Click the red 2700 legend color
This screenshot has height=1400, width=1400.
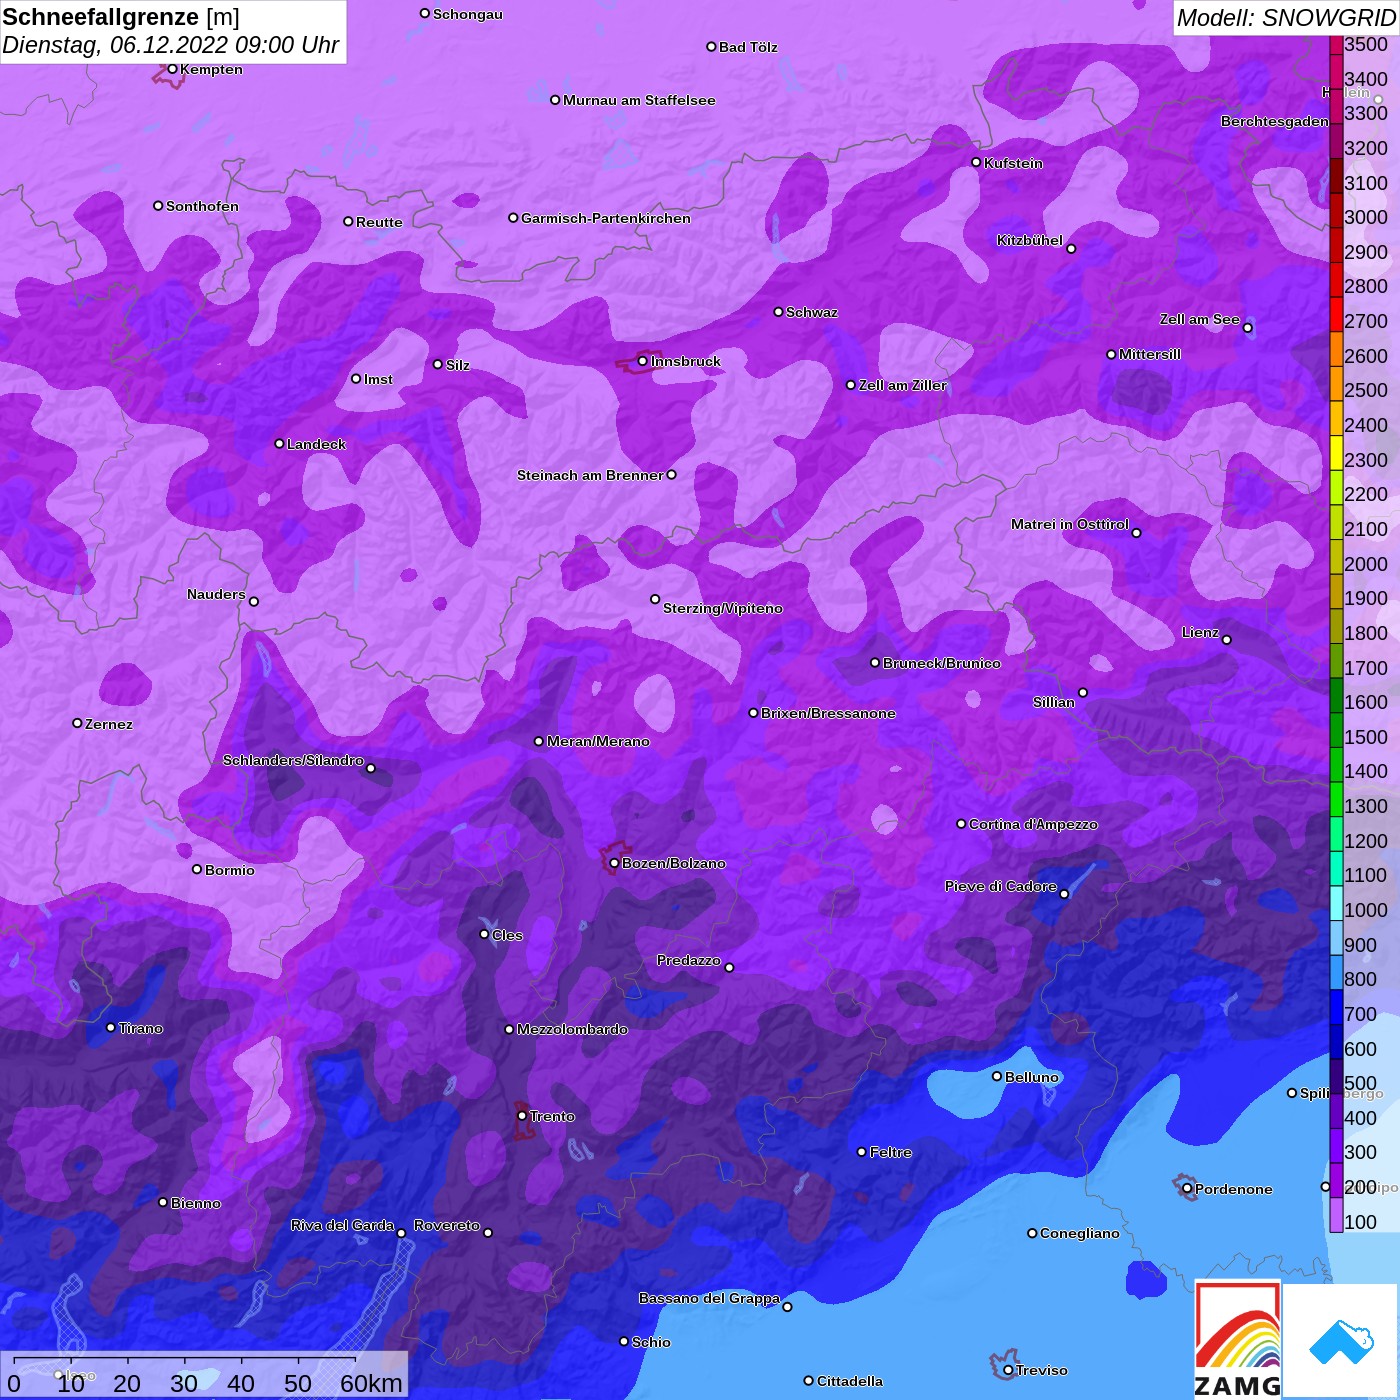coord(1336,313)
